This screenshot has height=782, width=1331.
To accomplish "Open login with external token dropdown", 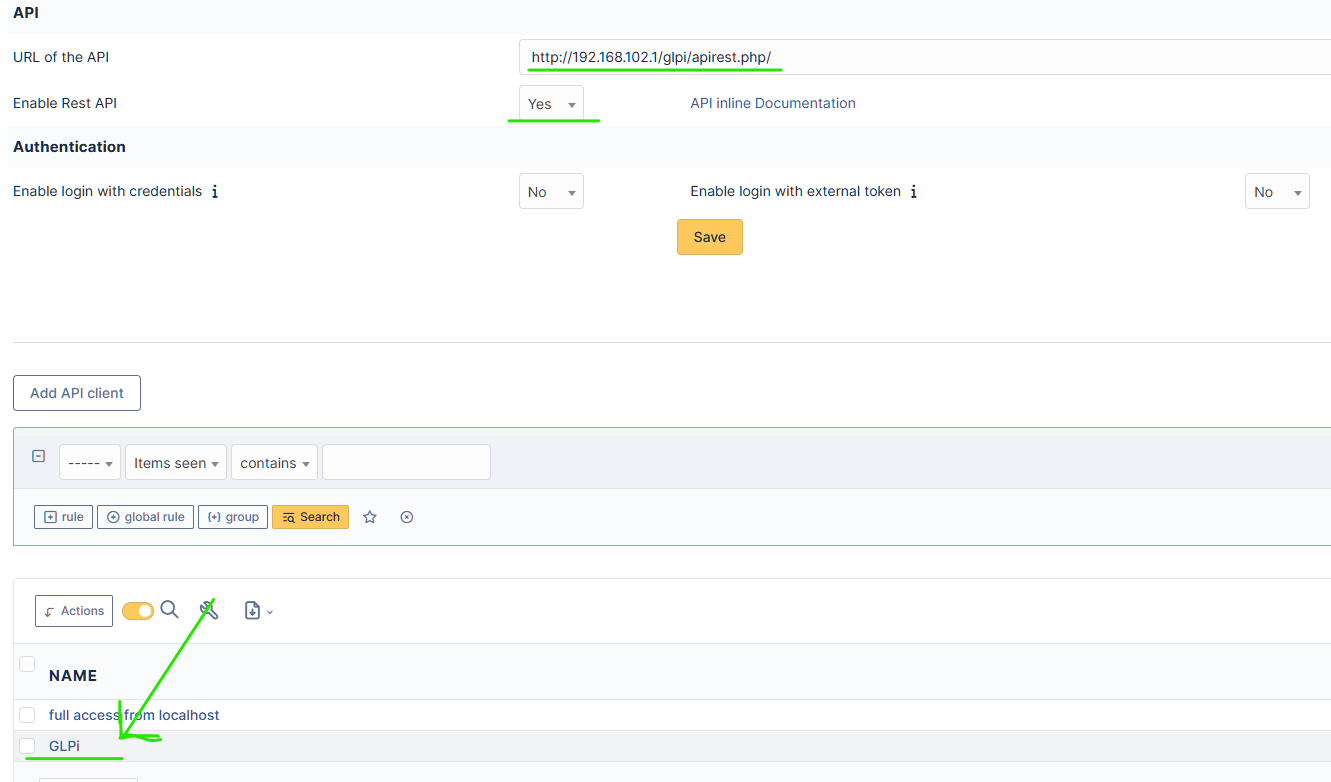I will click(x=1277, y=192).
